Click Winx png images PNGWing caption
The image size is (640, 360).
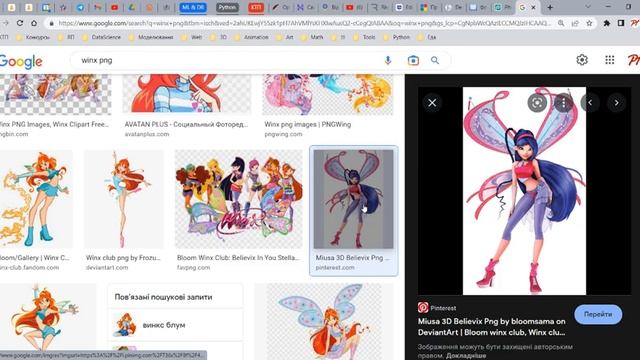point(308,124)
